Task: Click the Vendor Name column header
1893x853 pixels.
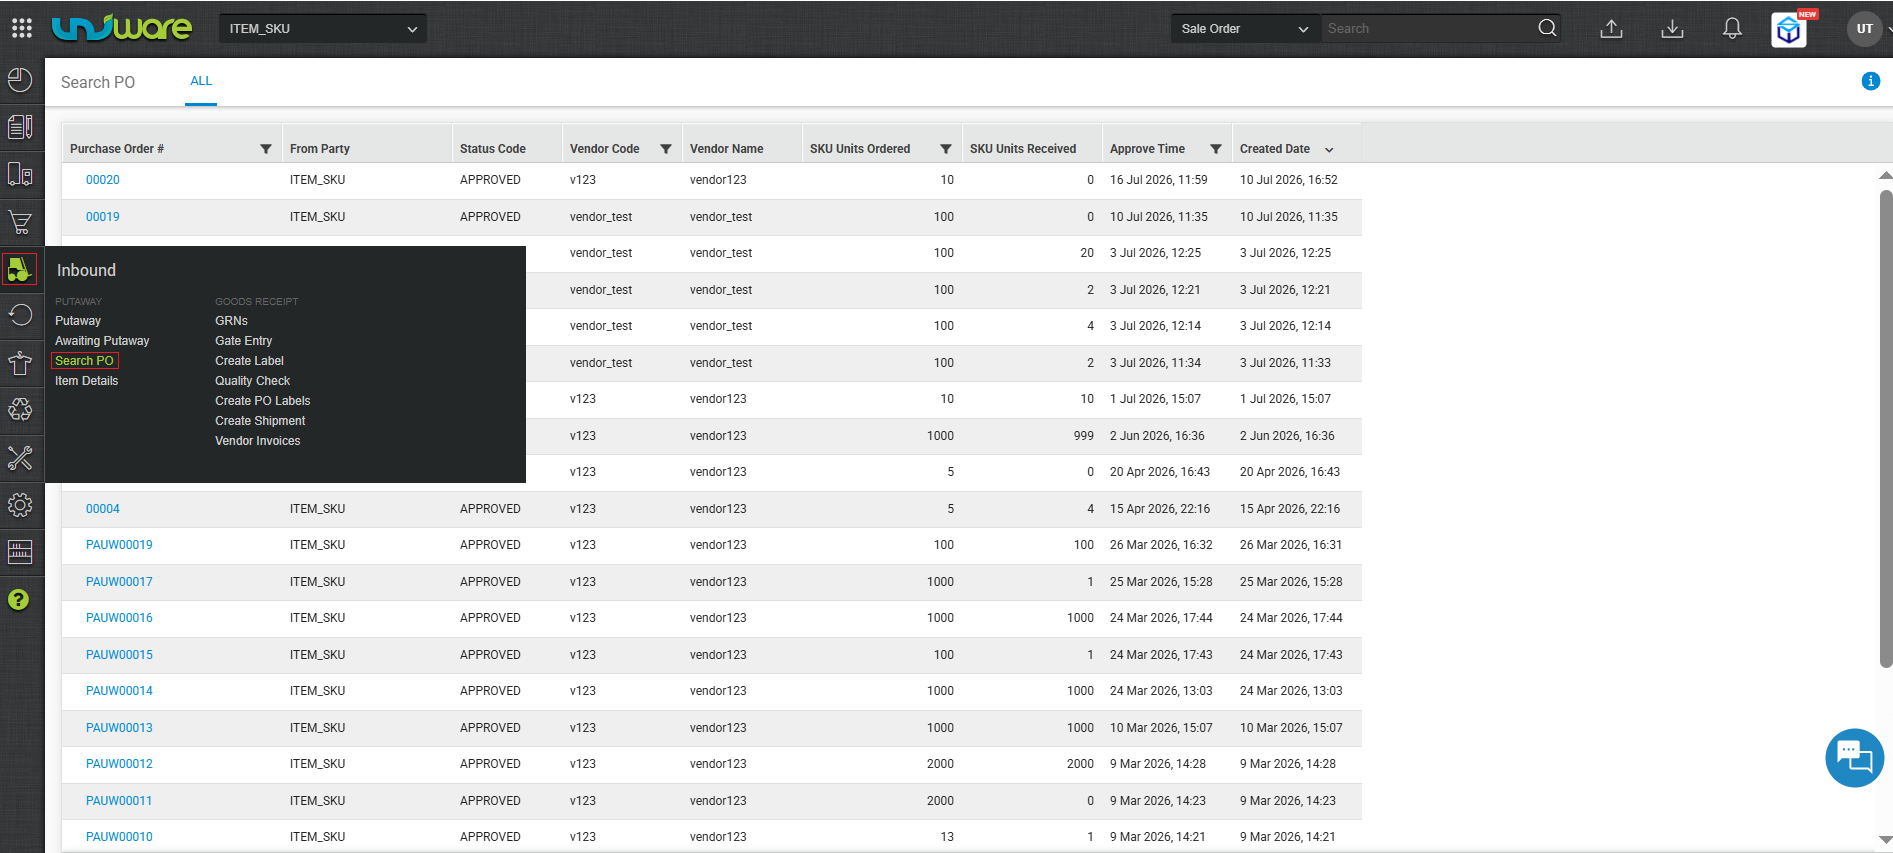Action: pyautogui.click(x=727, y=149)
